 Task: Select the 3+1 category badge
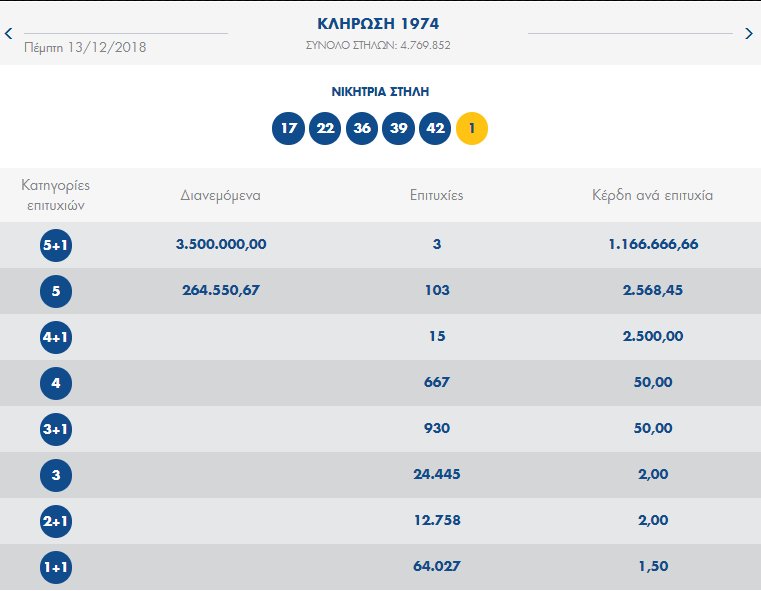coord(56,430)
